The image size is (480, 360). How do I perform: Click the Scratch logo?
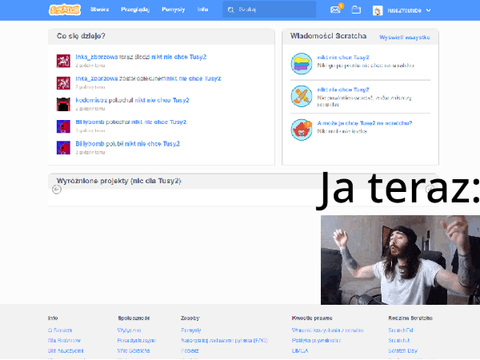point(65,10)
